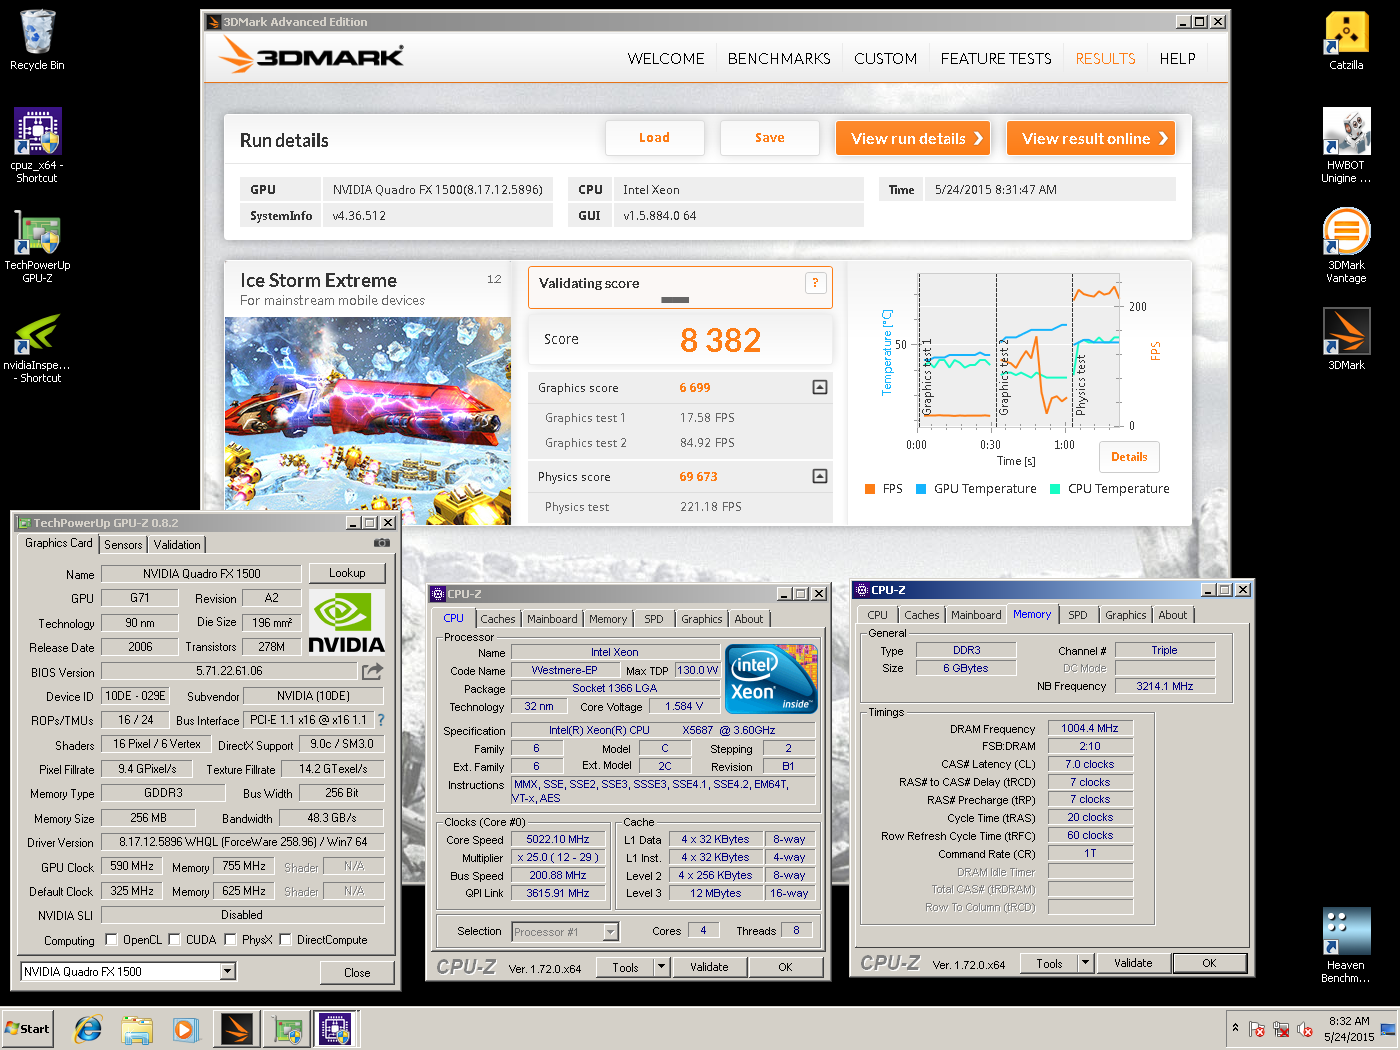
Task: Open the HELP tab in 3DMark
Action: [1177, 59]
